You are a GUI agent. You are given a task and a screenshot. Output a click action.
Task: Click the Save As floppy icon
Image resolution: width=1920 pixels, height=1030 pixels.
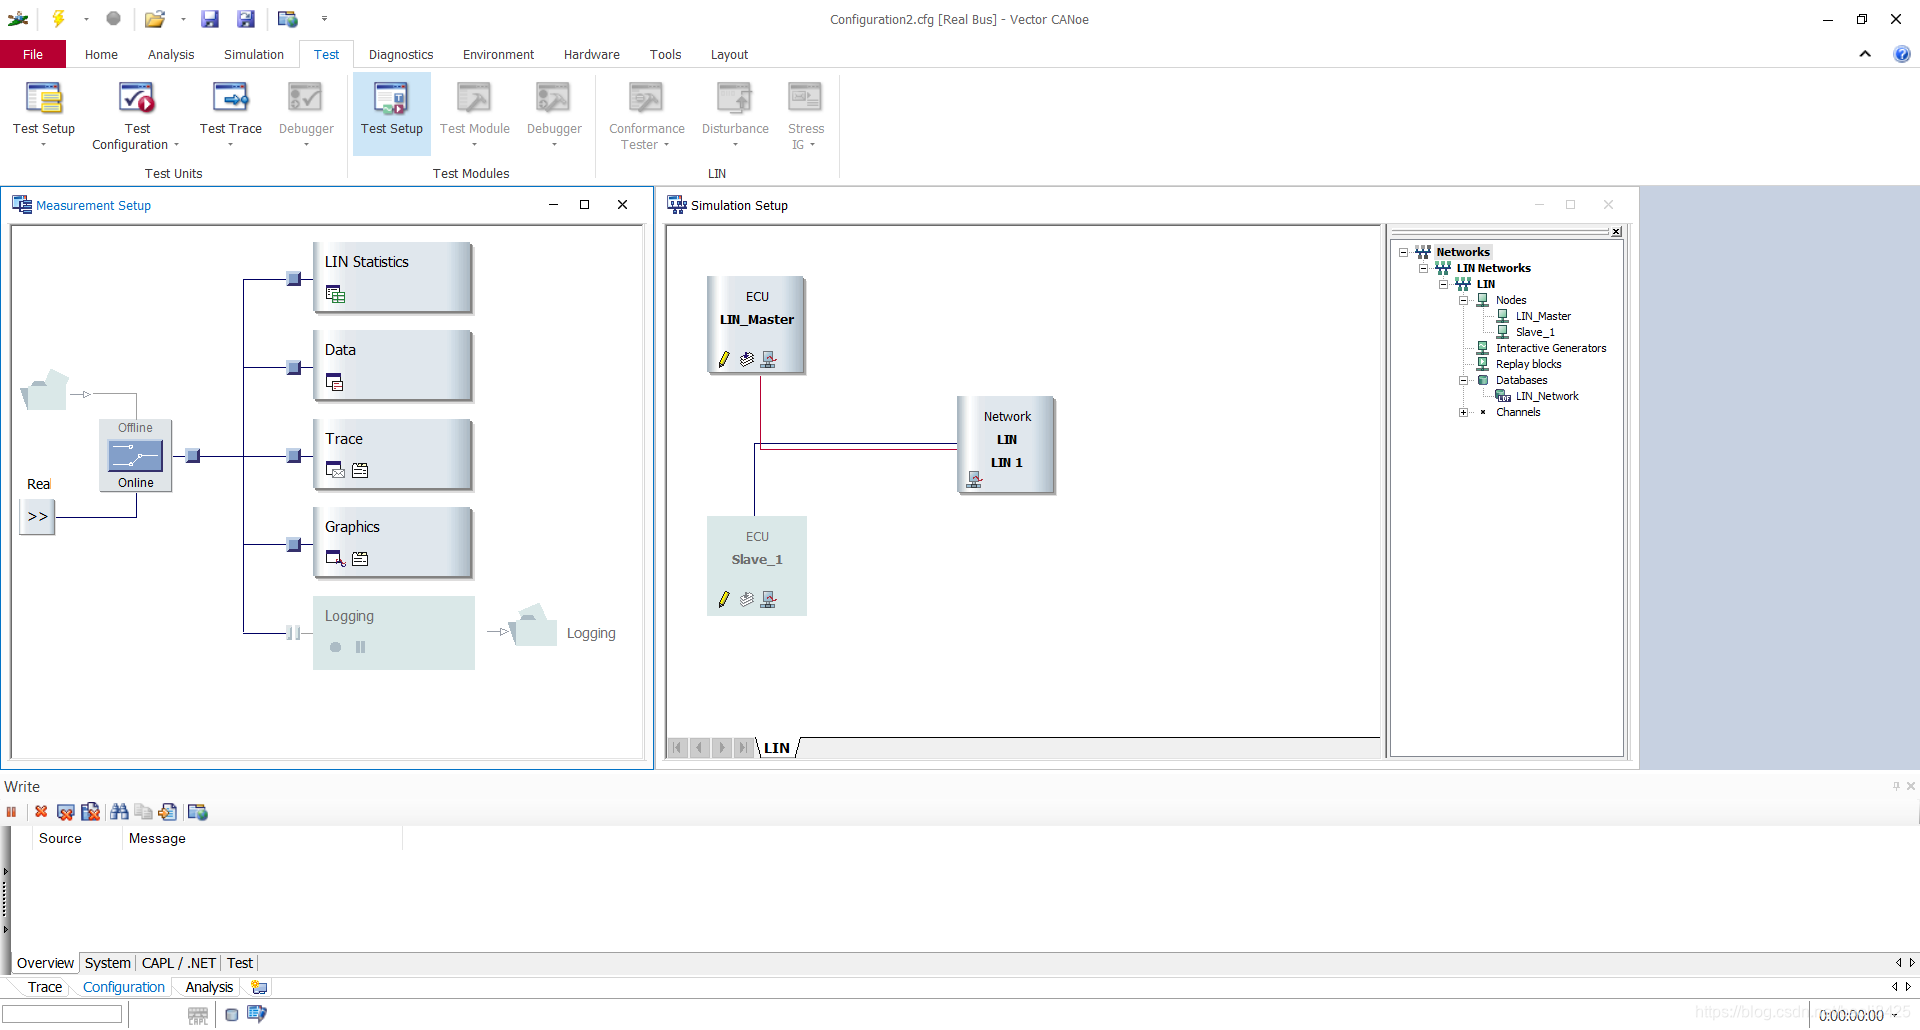[246, 18]
